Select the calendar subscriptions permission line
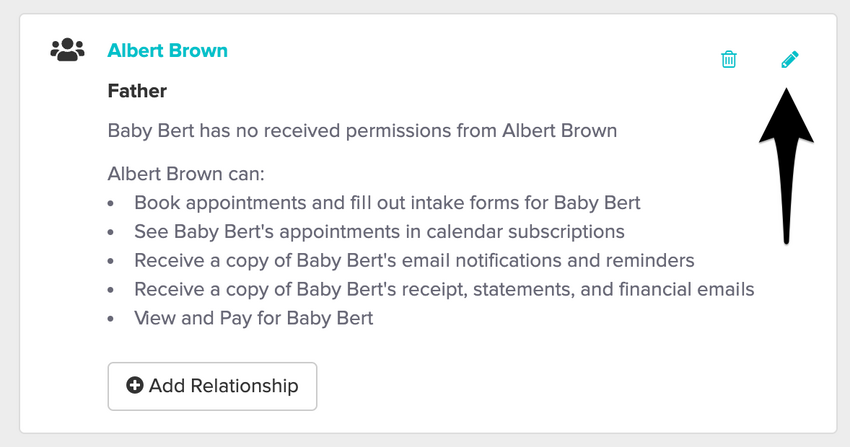850x447 pixels. point(379,232)
